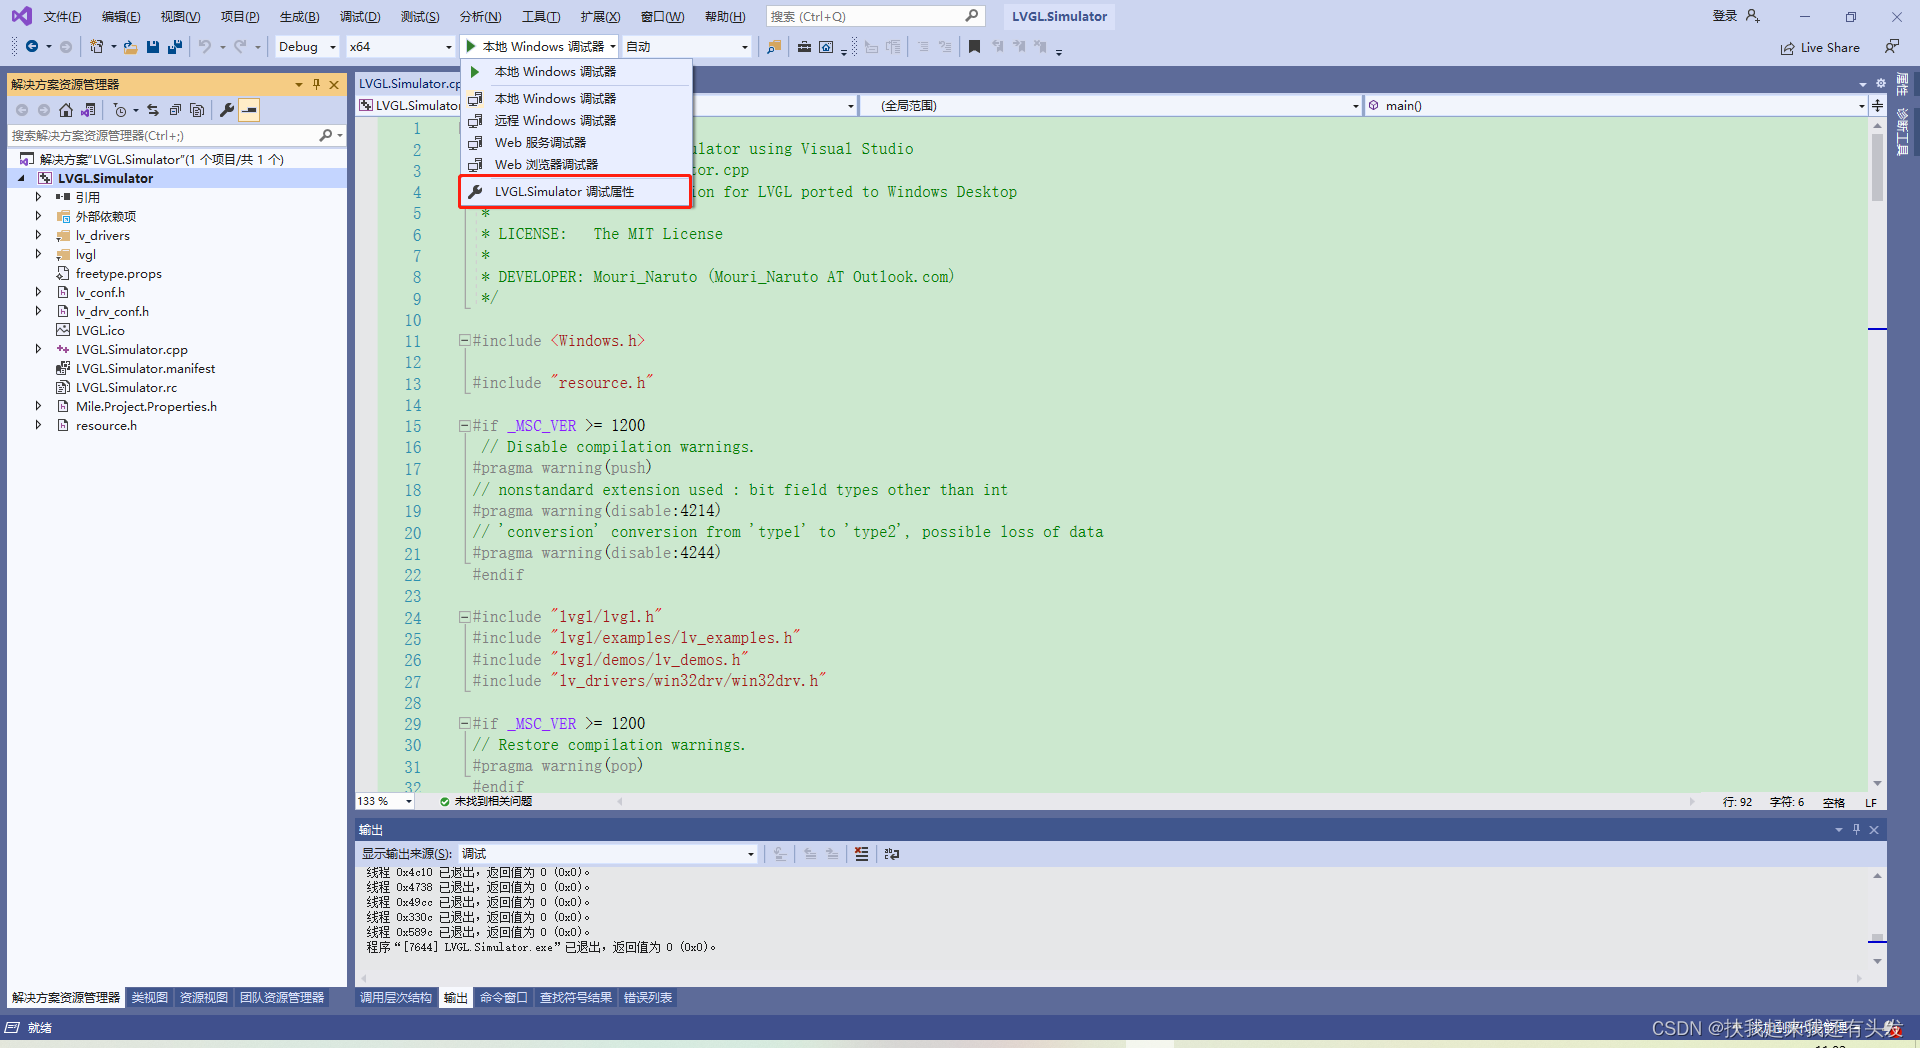Click the sync with active document icon
Viewport: 1920px width, 1048px height.
(x=153, y=110)
